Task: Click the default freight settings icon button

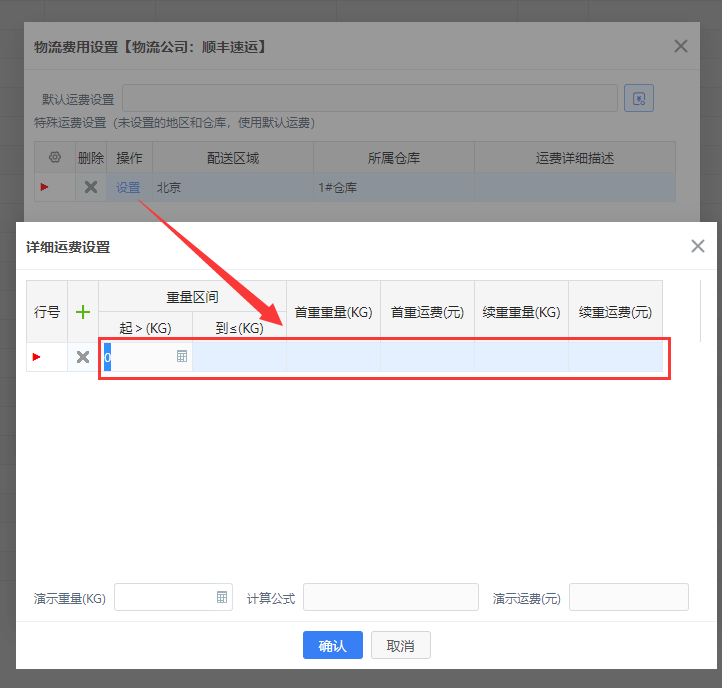Action: click(x=639, y=98)
